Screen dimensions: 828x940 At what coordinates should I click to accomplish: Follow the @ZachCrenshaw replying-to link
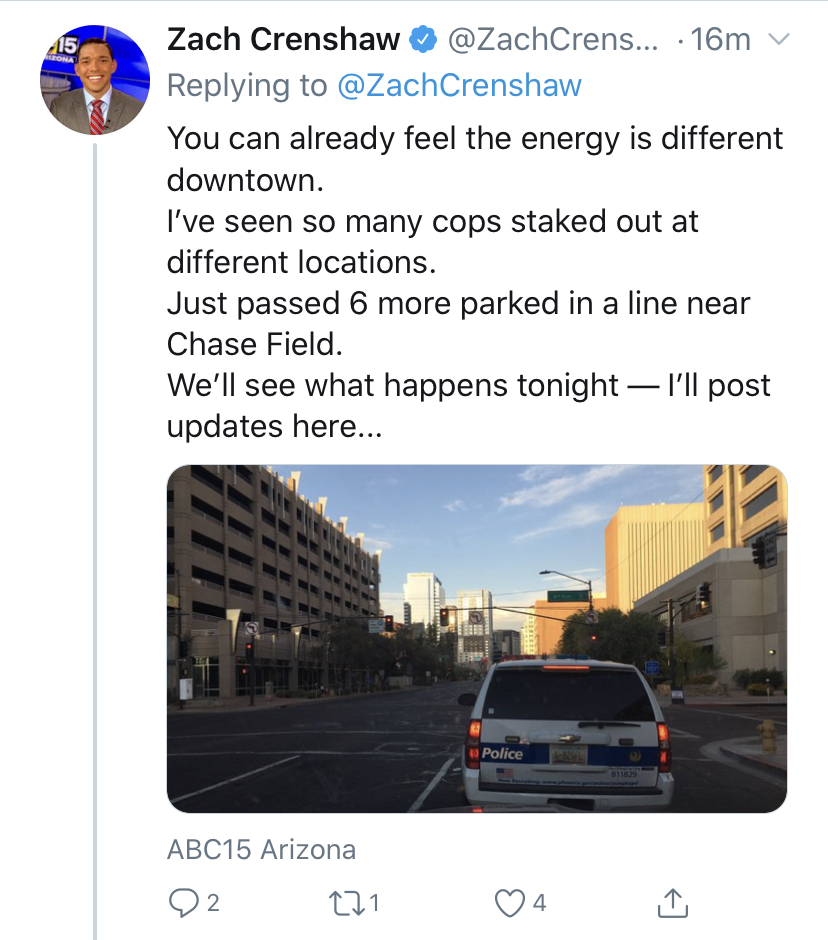(459, 85)
